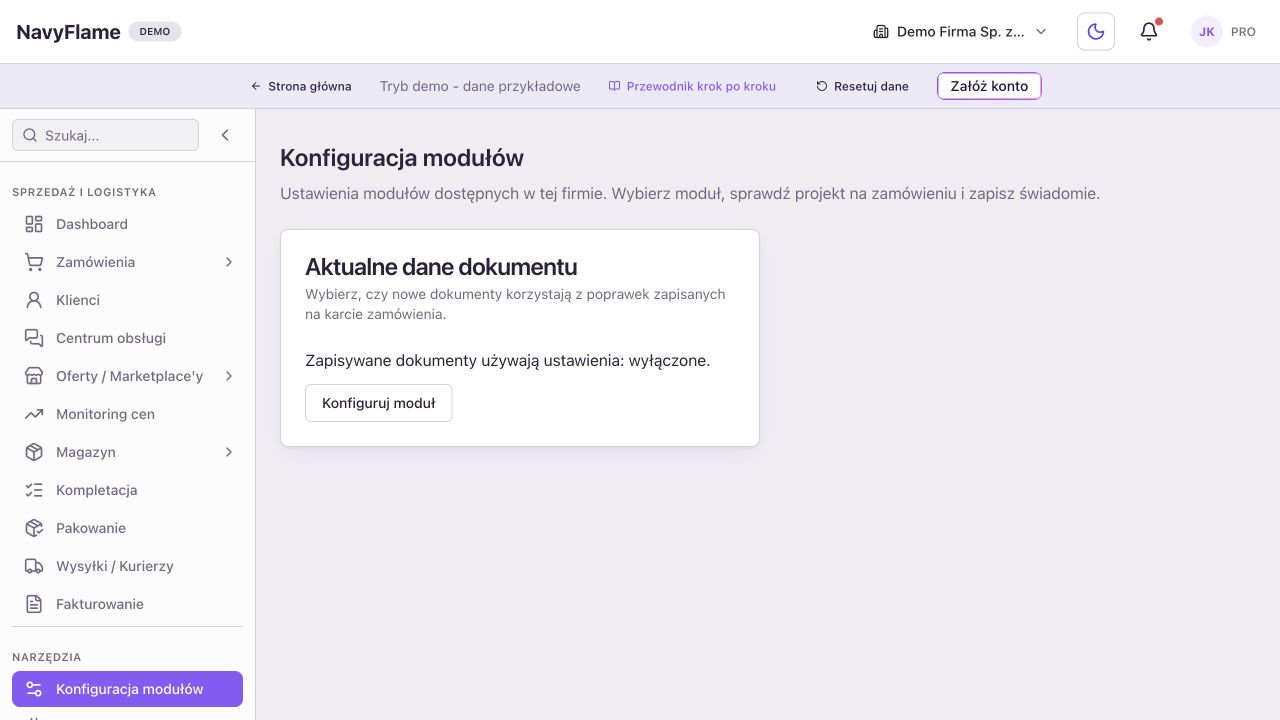Click the Centrum obsługi chat icon

point(34,338)
